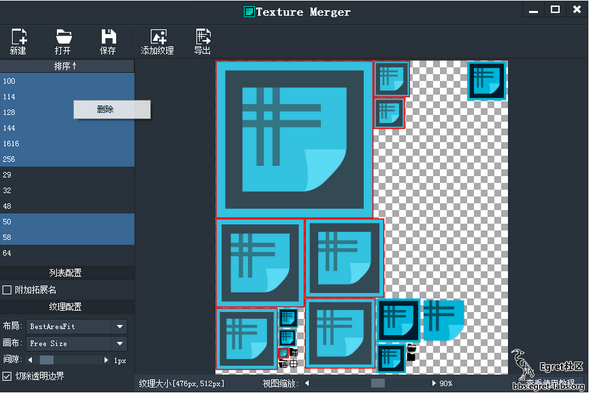
Task: Open the 布局 BestAreaFit dropdown
Action: (x=76, y=326)
